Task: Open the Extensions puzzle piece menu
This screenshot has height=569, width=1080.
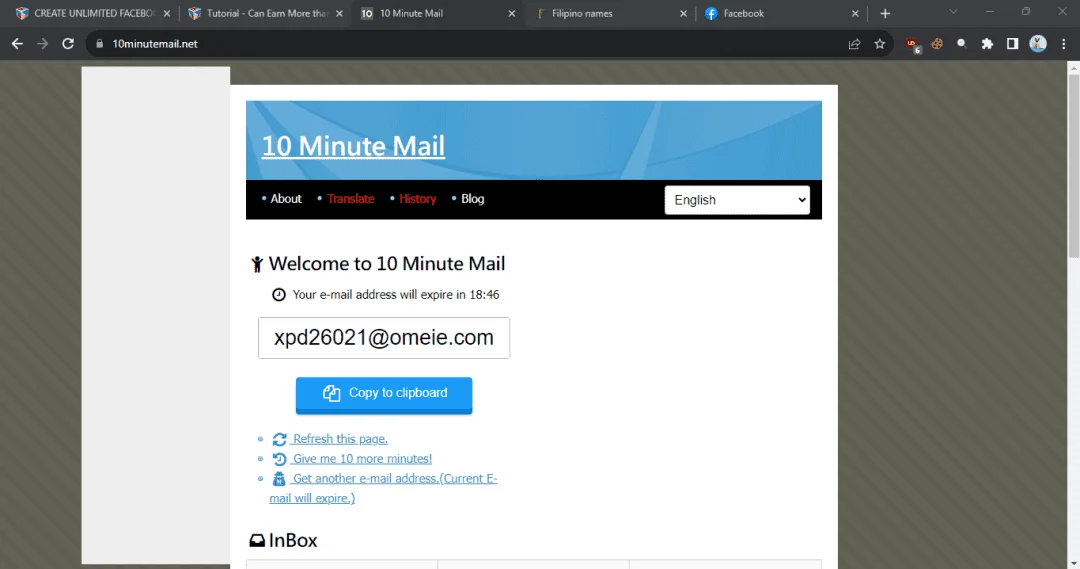Action: pos(987,43)
